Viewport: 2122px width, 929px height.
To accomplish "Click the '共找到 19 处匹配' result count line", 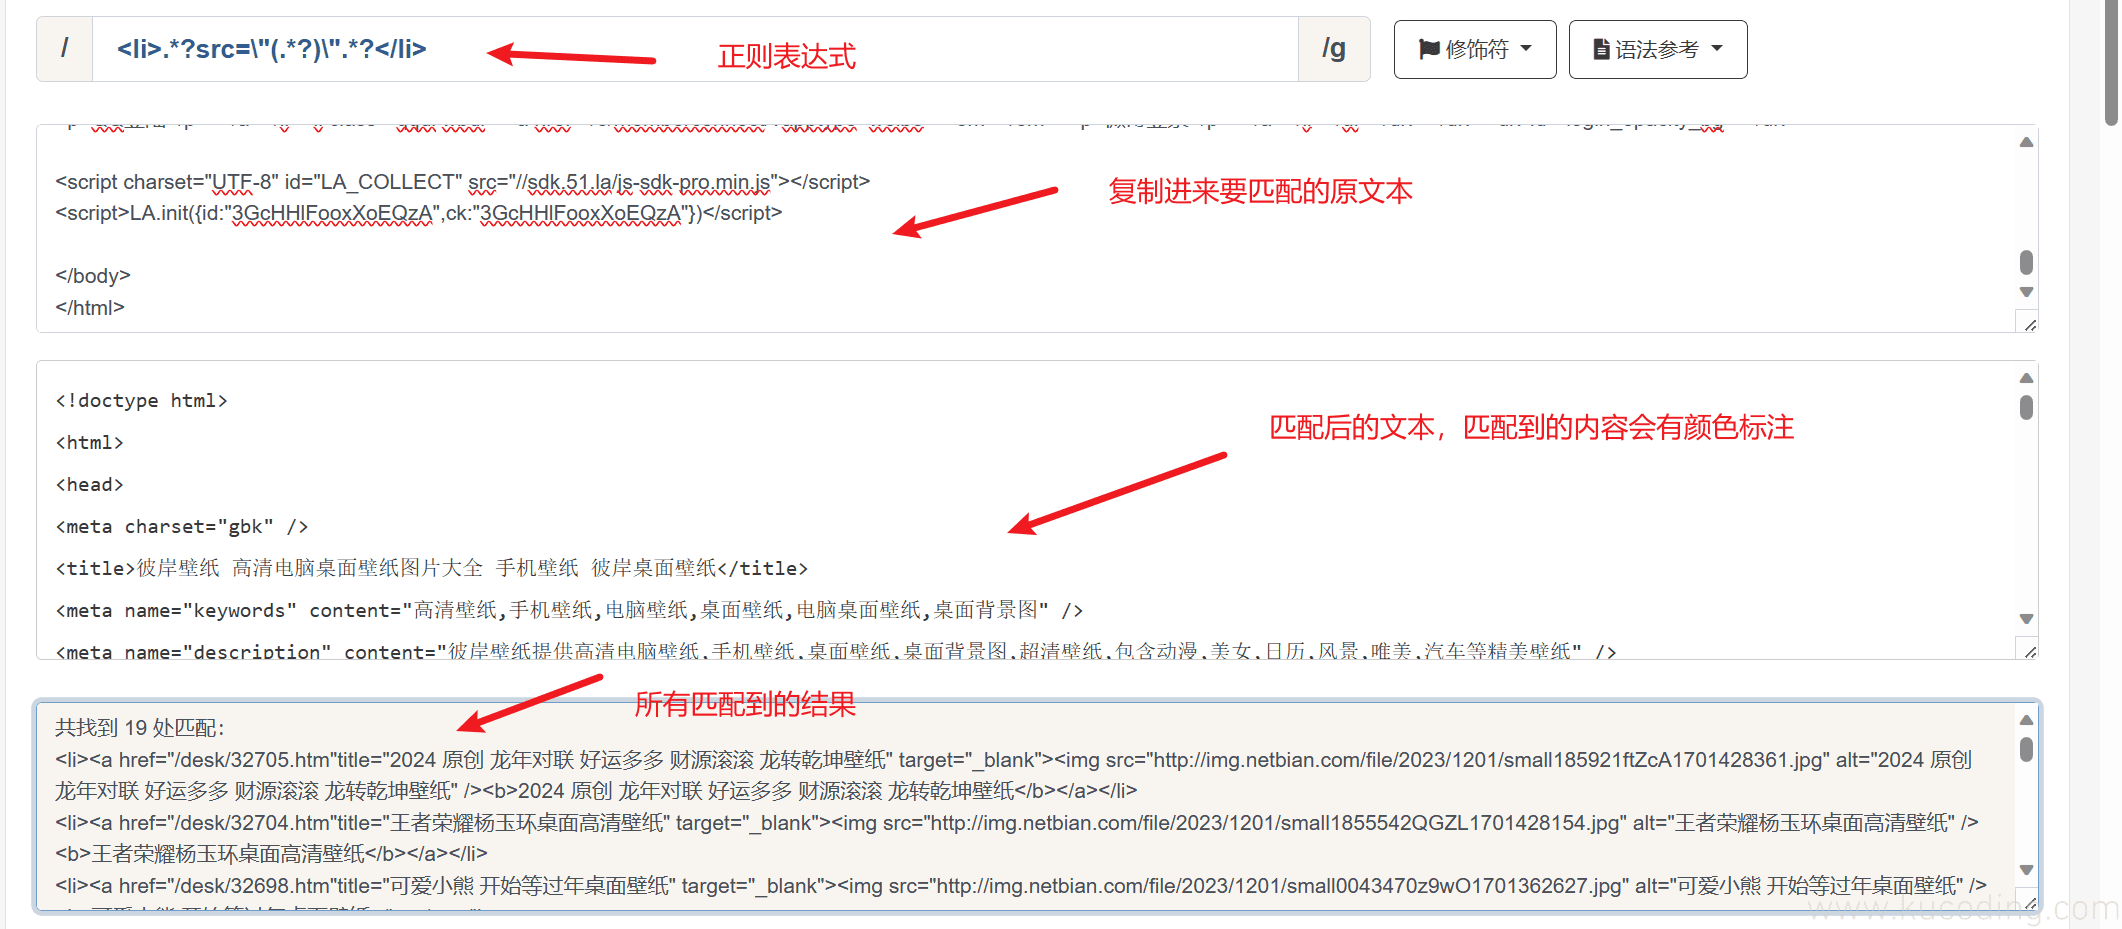I will 140,728.
